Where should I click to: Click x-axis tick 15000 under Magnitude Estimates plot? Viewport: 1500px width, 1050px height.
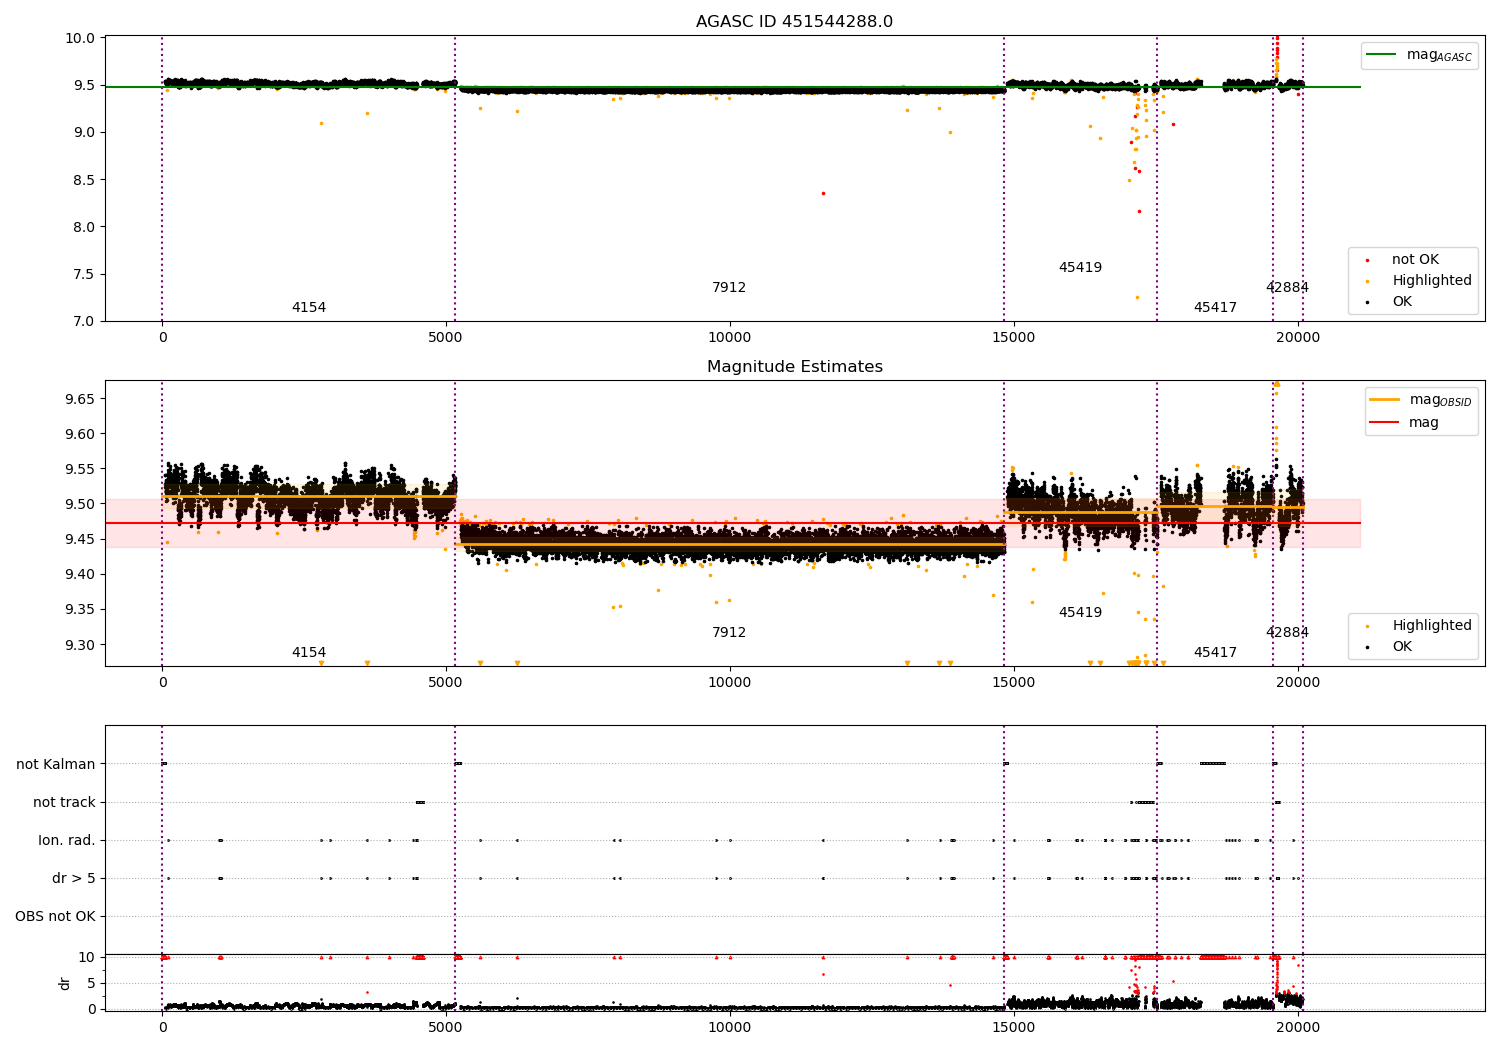pos(1014,683)
